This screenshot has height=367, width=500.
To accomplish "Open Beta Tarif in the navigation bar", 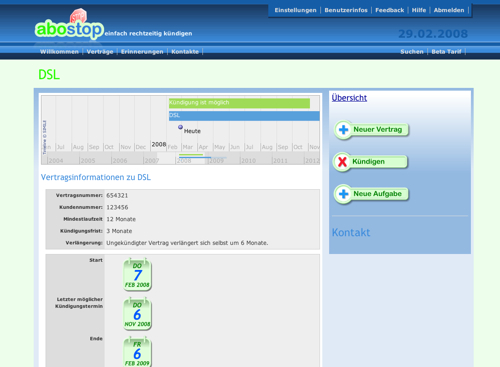I will [447, 52].
